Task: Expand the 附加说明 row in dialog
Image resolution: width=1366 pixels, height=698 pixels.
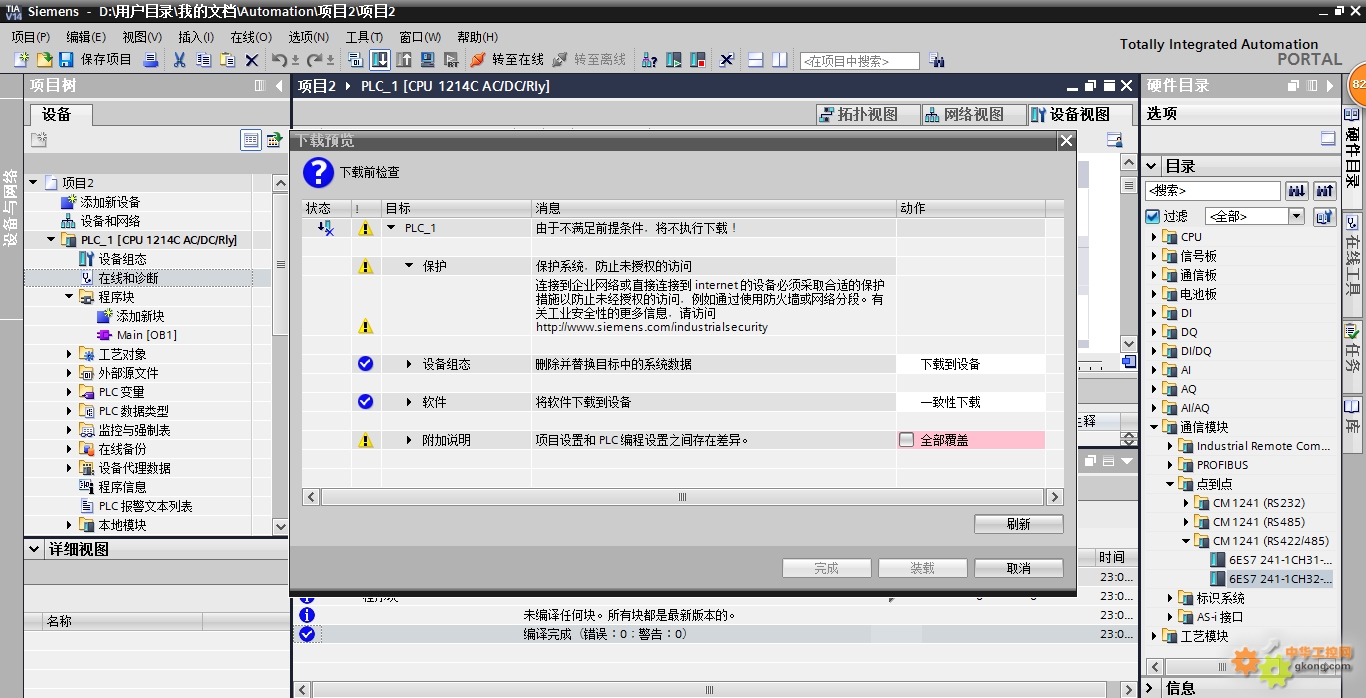Action: coord(409,440)
